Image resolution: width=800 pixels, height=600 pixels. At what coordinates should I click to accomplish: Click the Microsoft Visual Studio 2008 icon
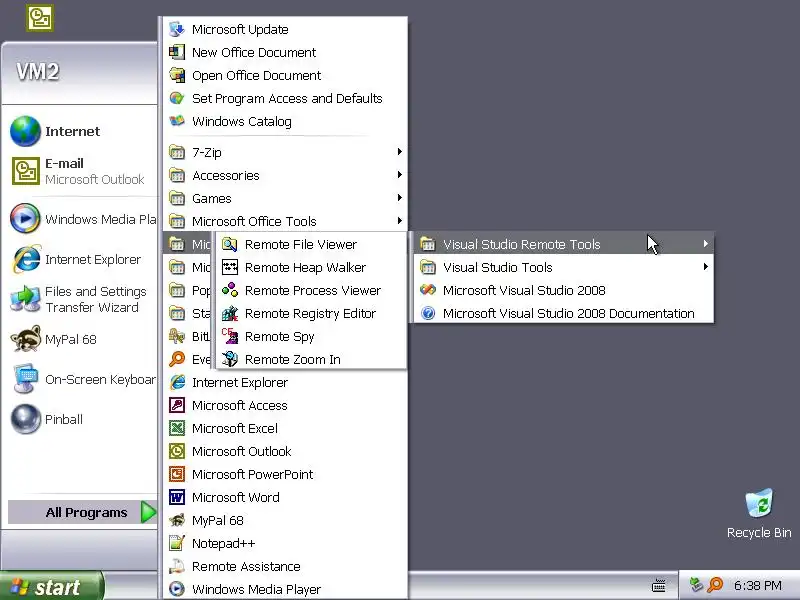[x=428, y=290]
